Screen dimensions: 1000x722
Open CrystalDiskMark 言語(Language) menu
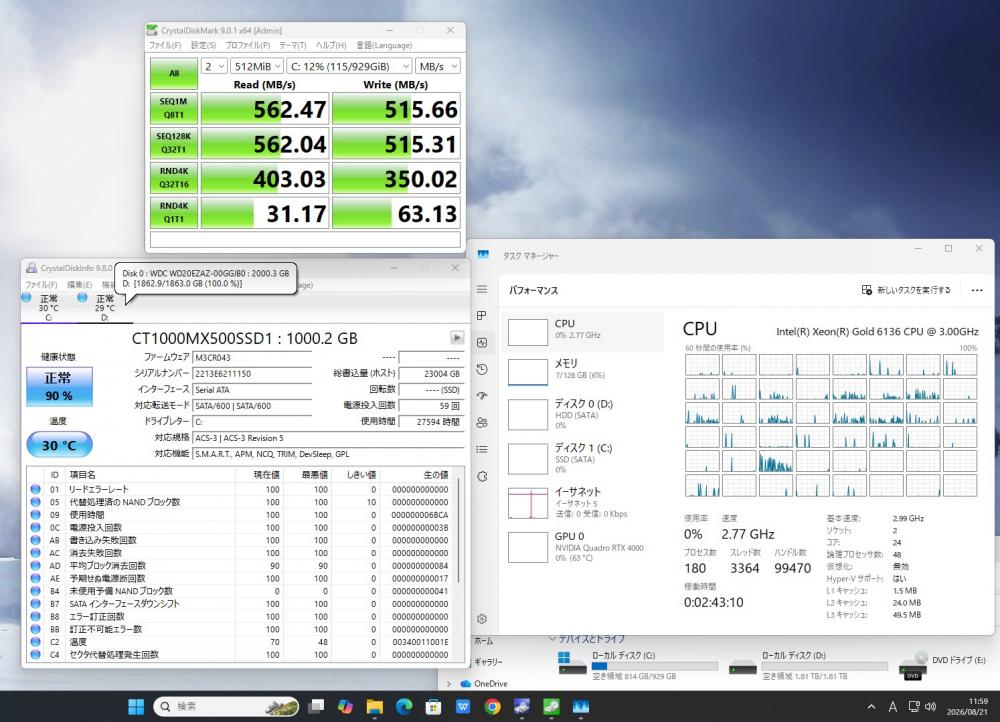click(384, 45)
